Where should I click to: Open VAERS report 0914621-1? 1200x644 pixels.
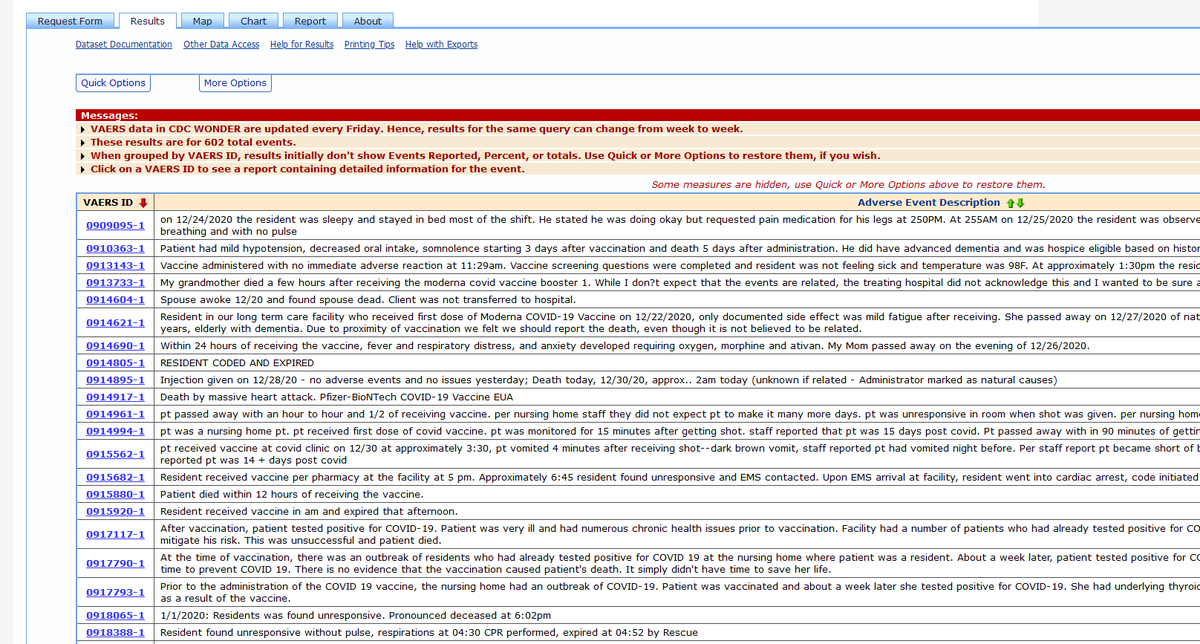click(x=115, y=323)
